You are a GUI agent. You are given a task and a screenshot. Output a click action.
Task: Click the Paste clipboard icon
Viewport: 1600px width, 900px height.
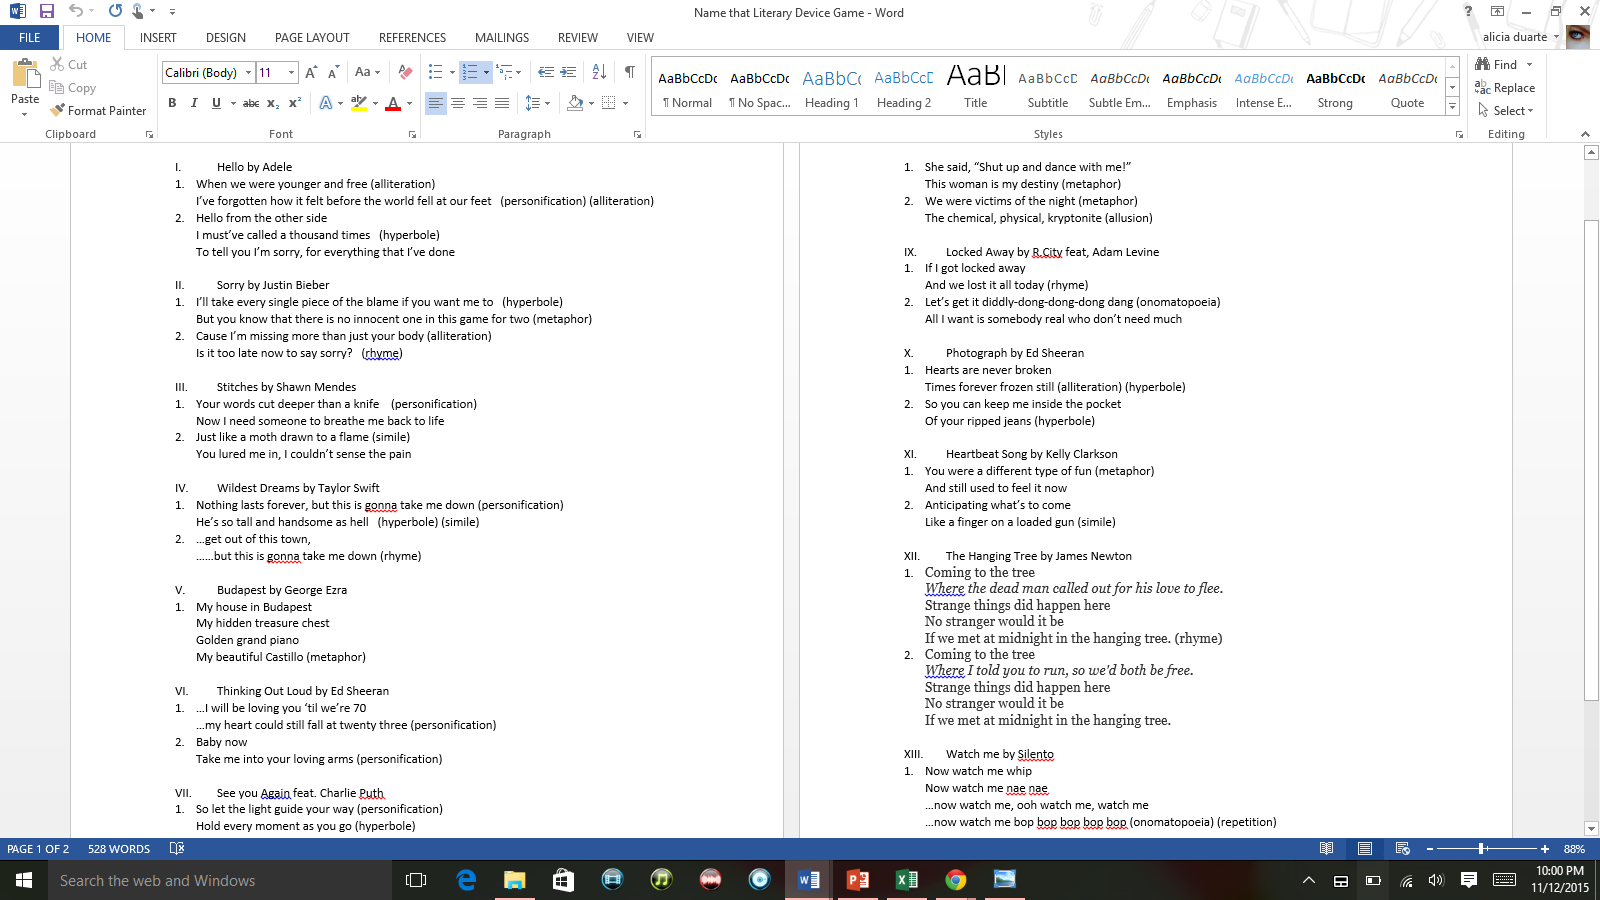point(25,74)
